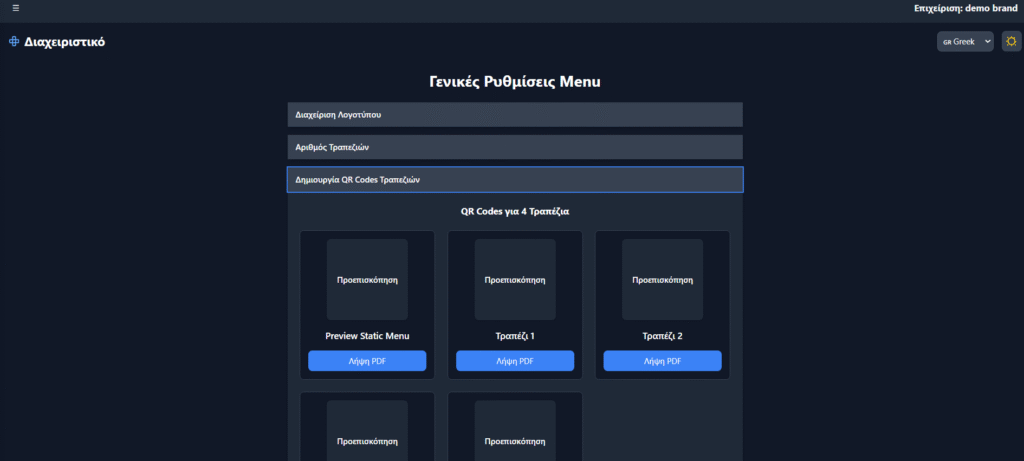Click the Διαχειριστικό logo icon
Screen dimensions: 1024x461
point(14,42)
